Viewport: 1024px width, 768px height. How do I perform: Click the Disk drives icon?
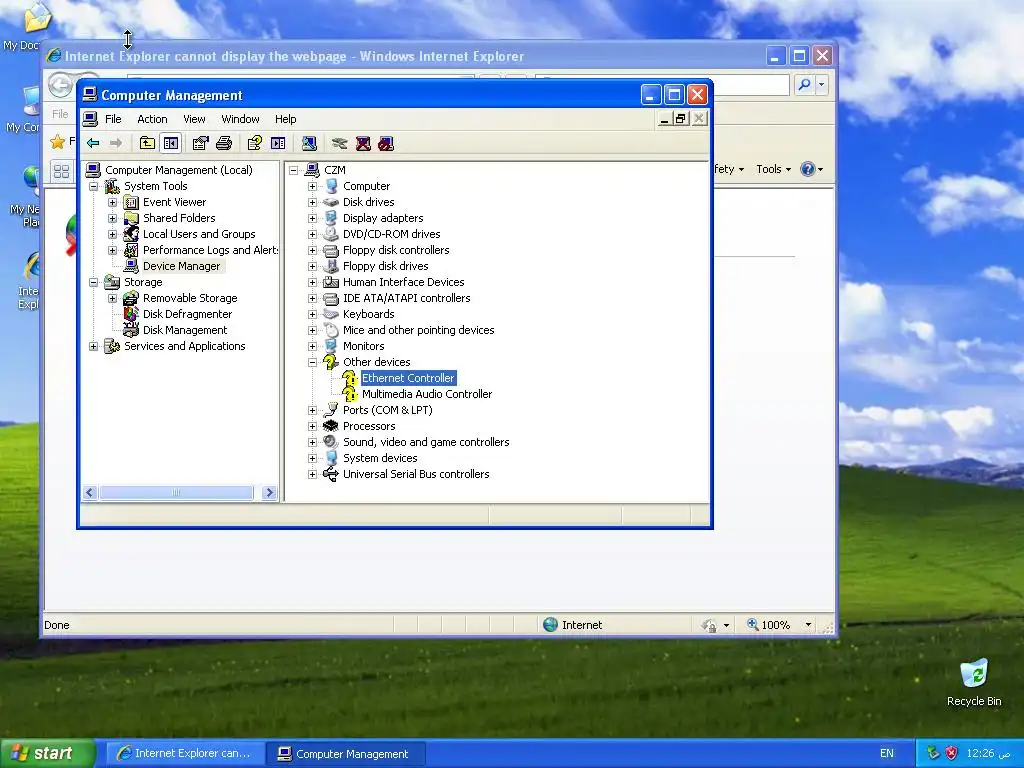pos(331,202)
